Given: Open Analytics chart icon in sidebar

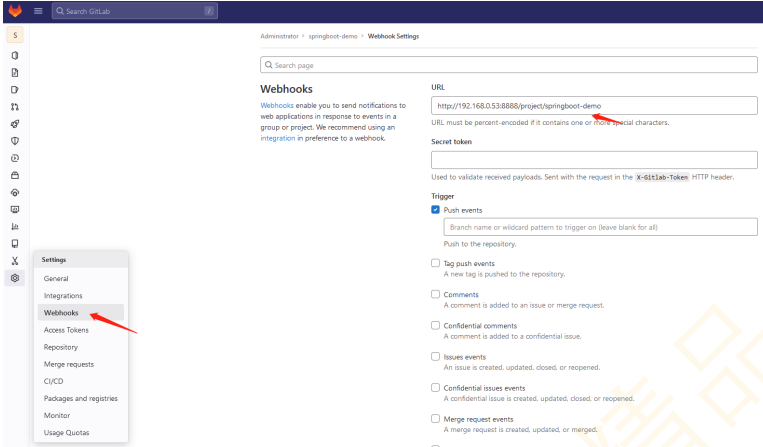Looking at the screenshot, I should coord(15,226).
